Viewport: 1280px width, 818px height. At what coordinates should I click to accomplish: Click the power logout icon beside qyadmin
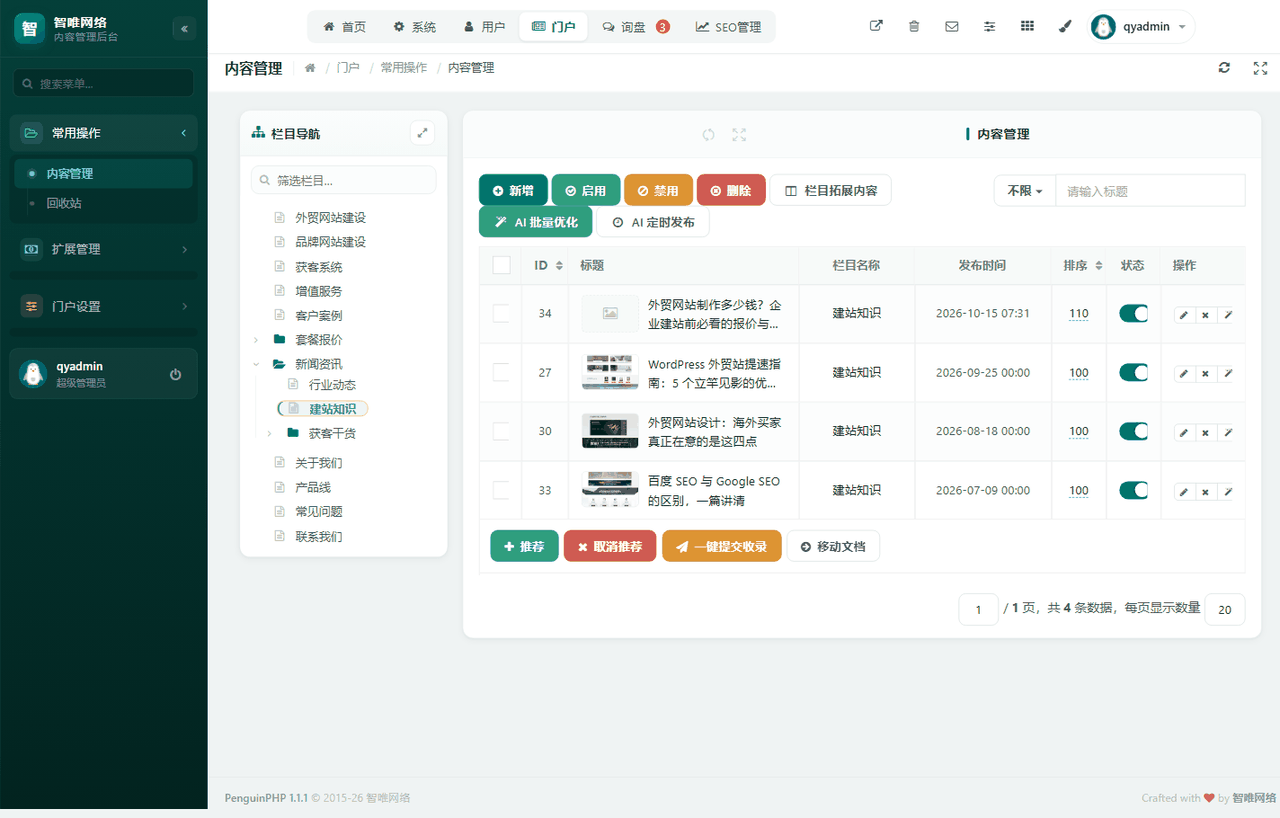point(176,374)
